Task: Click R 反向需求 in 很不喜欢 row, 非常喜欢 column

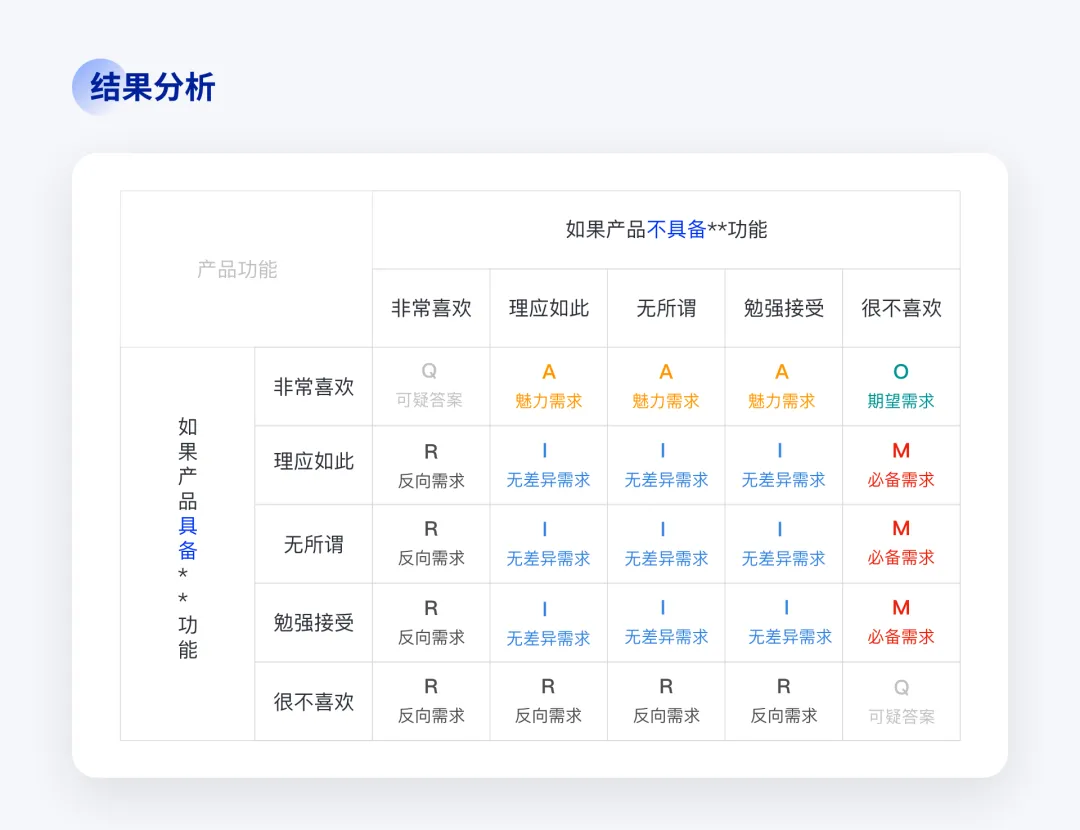Action: pos(431,701)
